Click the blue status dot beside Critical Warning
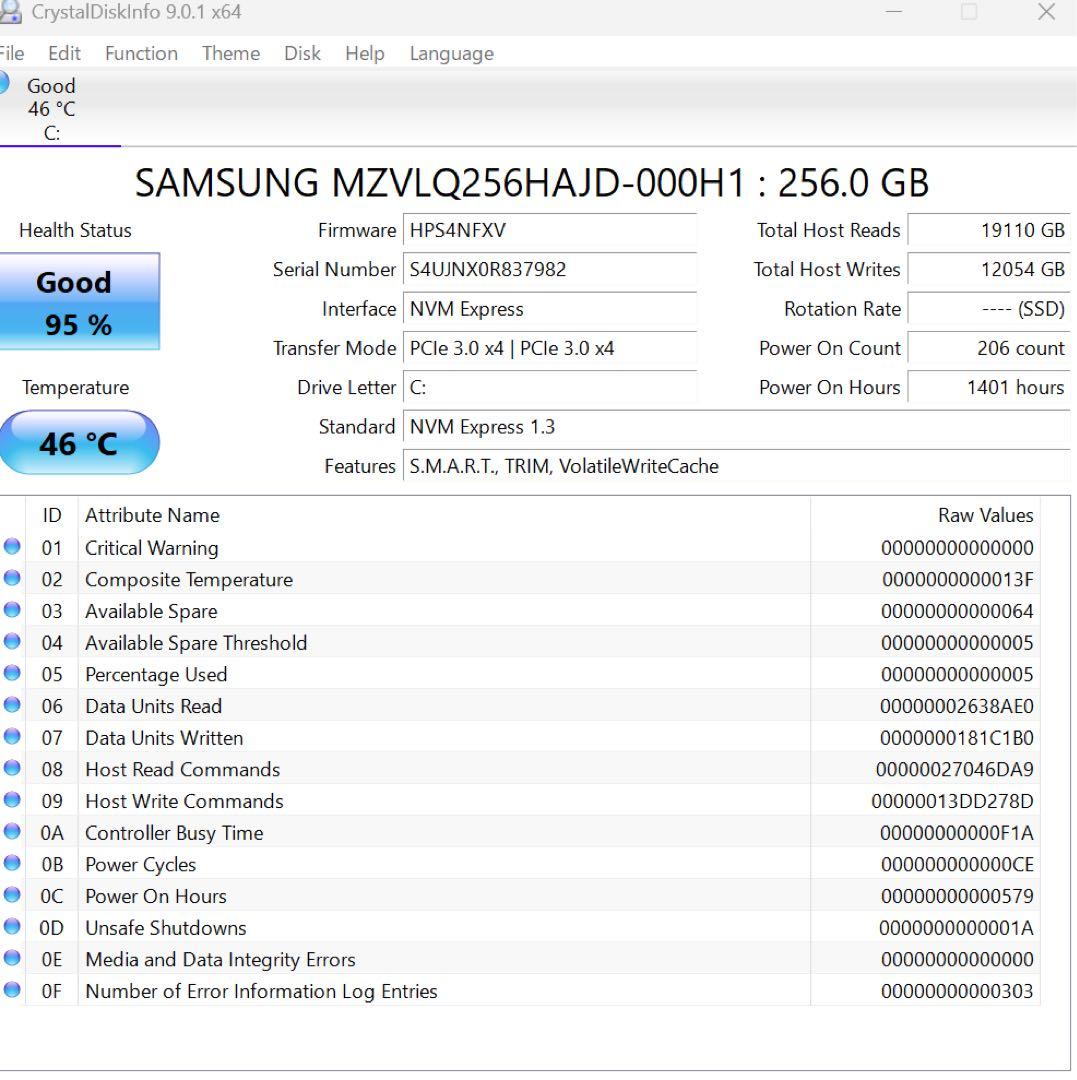The image size is (1077, 1080). click(x=11, y=547)
